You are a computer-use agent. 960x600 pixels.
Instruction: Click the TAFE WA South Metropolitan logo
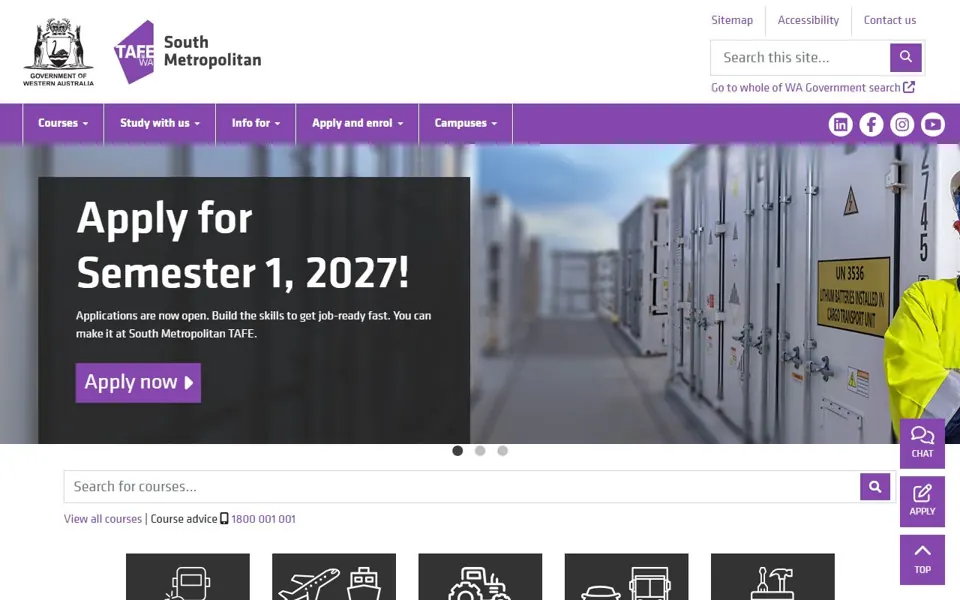pyautogui.click(x=187, y=52)
